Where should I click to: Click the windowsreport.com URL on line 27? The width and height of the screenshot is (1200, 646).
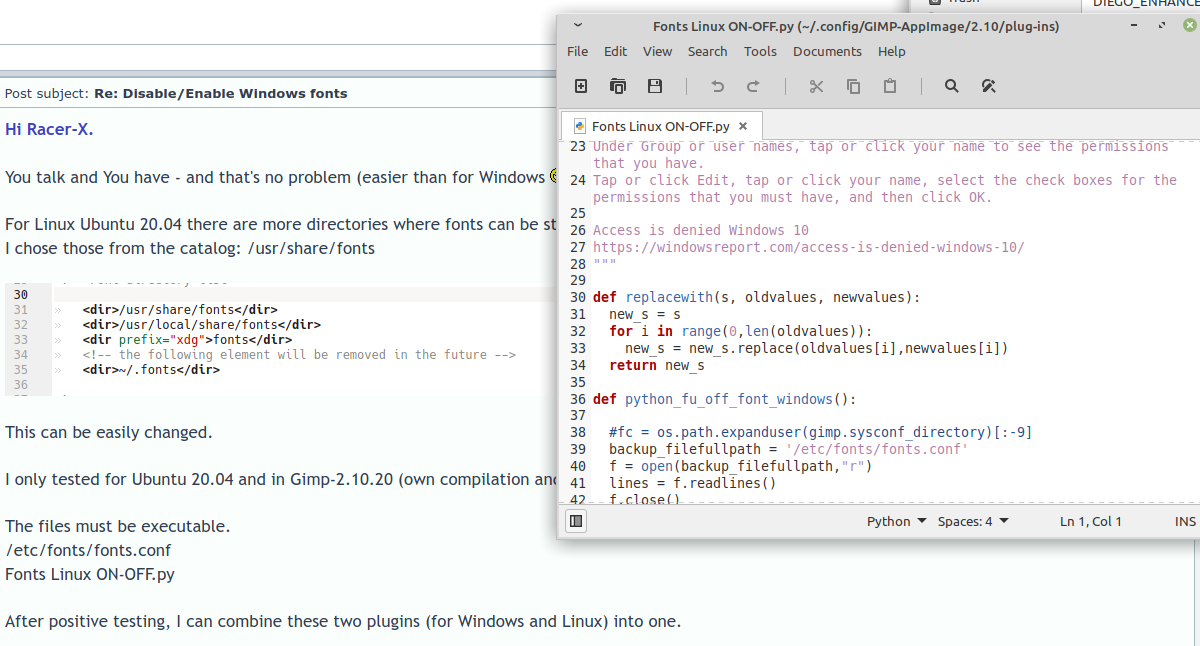(x=809, y=247)
